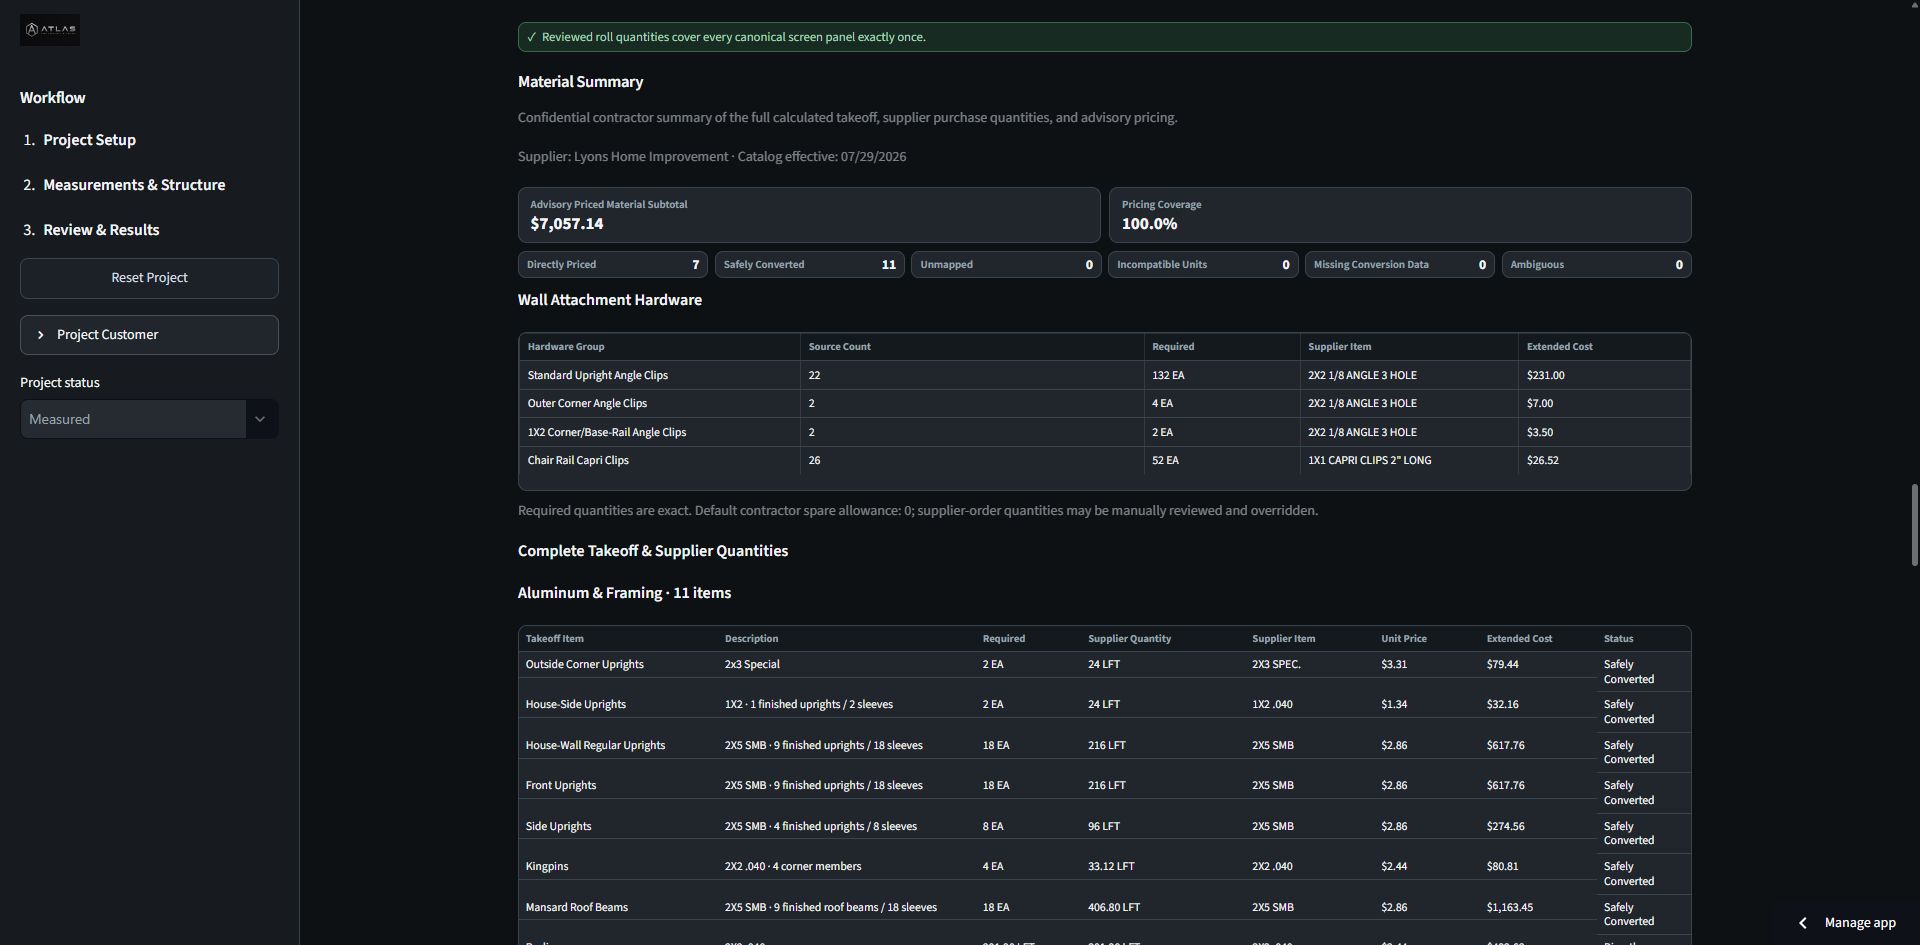The image size is (1920, 945).
Task: Click the Advisory Priced Material Subtotal value $7,057.14
Action: coord(566,224)
